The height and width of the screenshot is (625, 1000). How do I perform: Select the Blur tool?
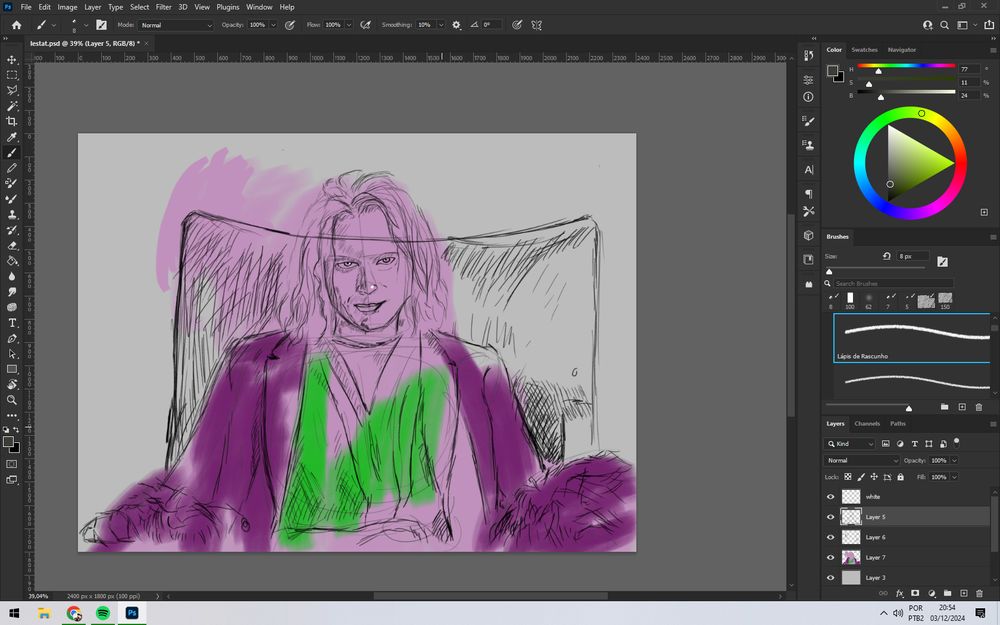11,276
